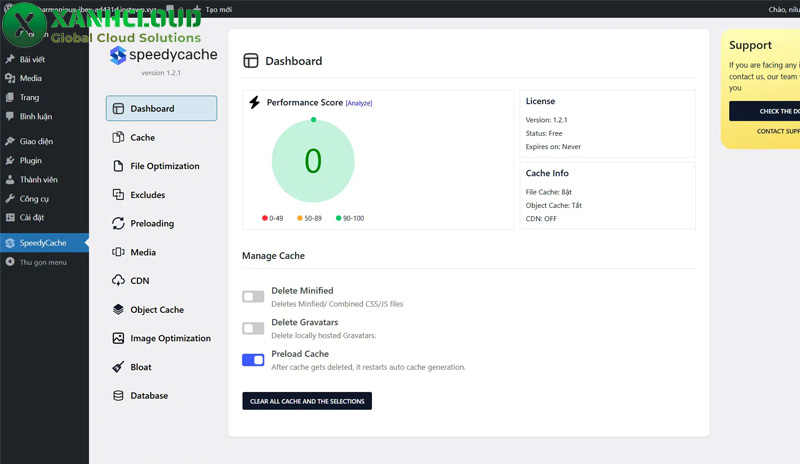Click the Thu gọn menu collapse arrow icon
Screen dimensions: 800x464
(x=10, y=262)
